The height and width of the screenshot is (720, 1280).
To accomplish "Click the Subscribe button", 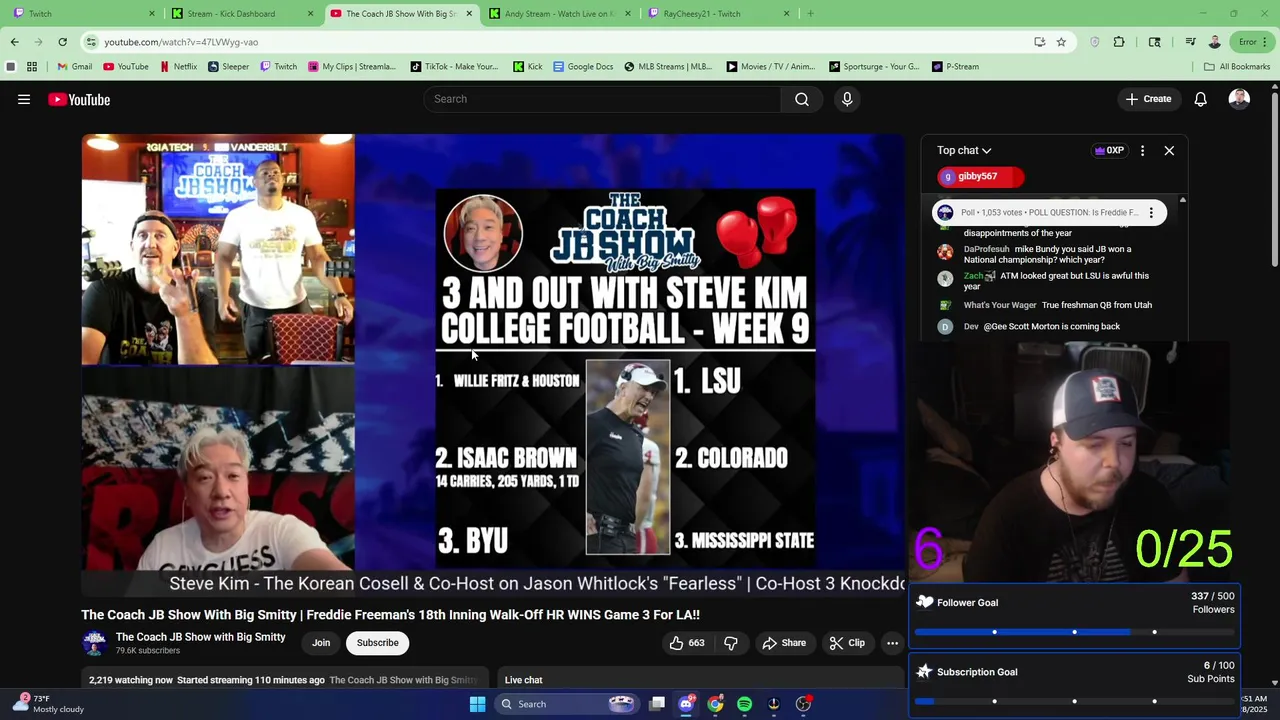I will pos(378,643).
